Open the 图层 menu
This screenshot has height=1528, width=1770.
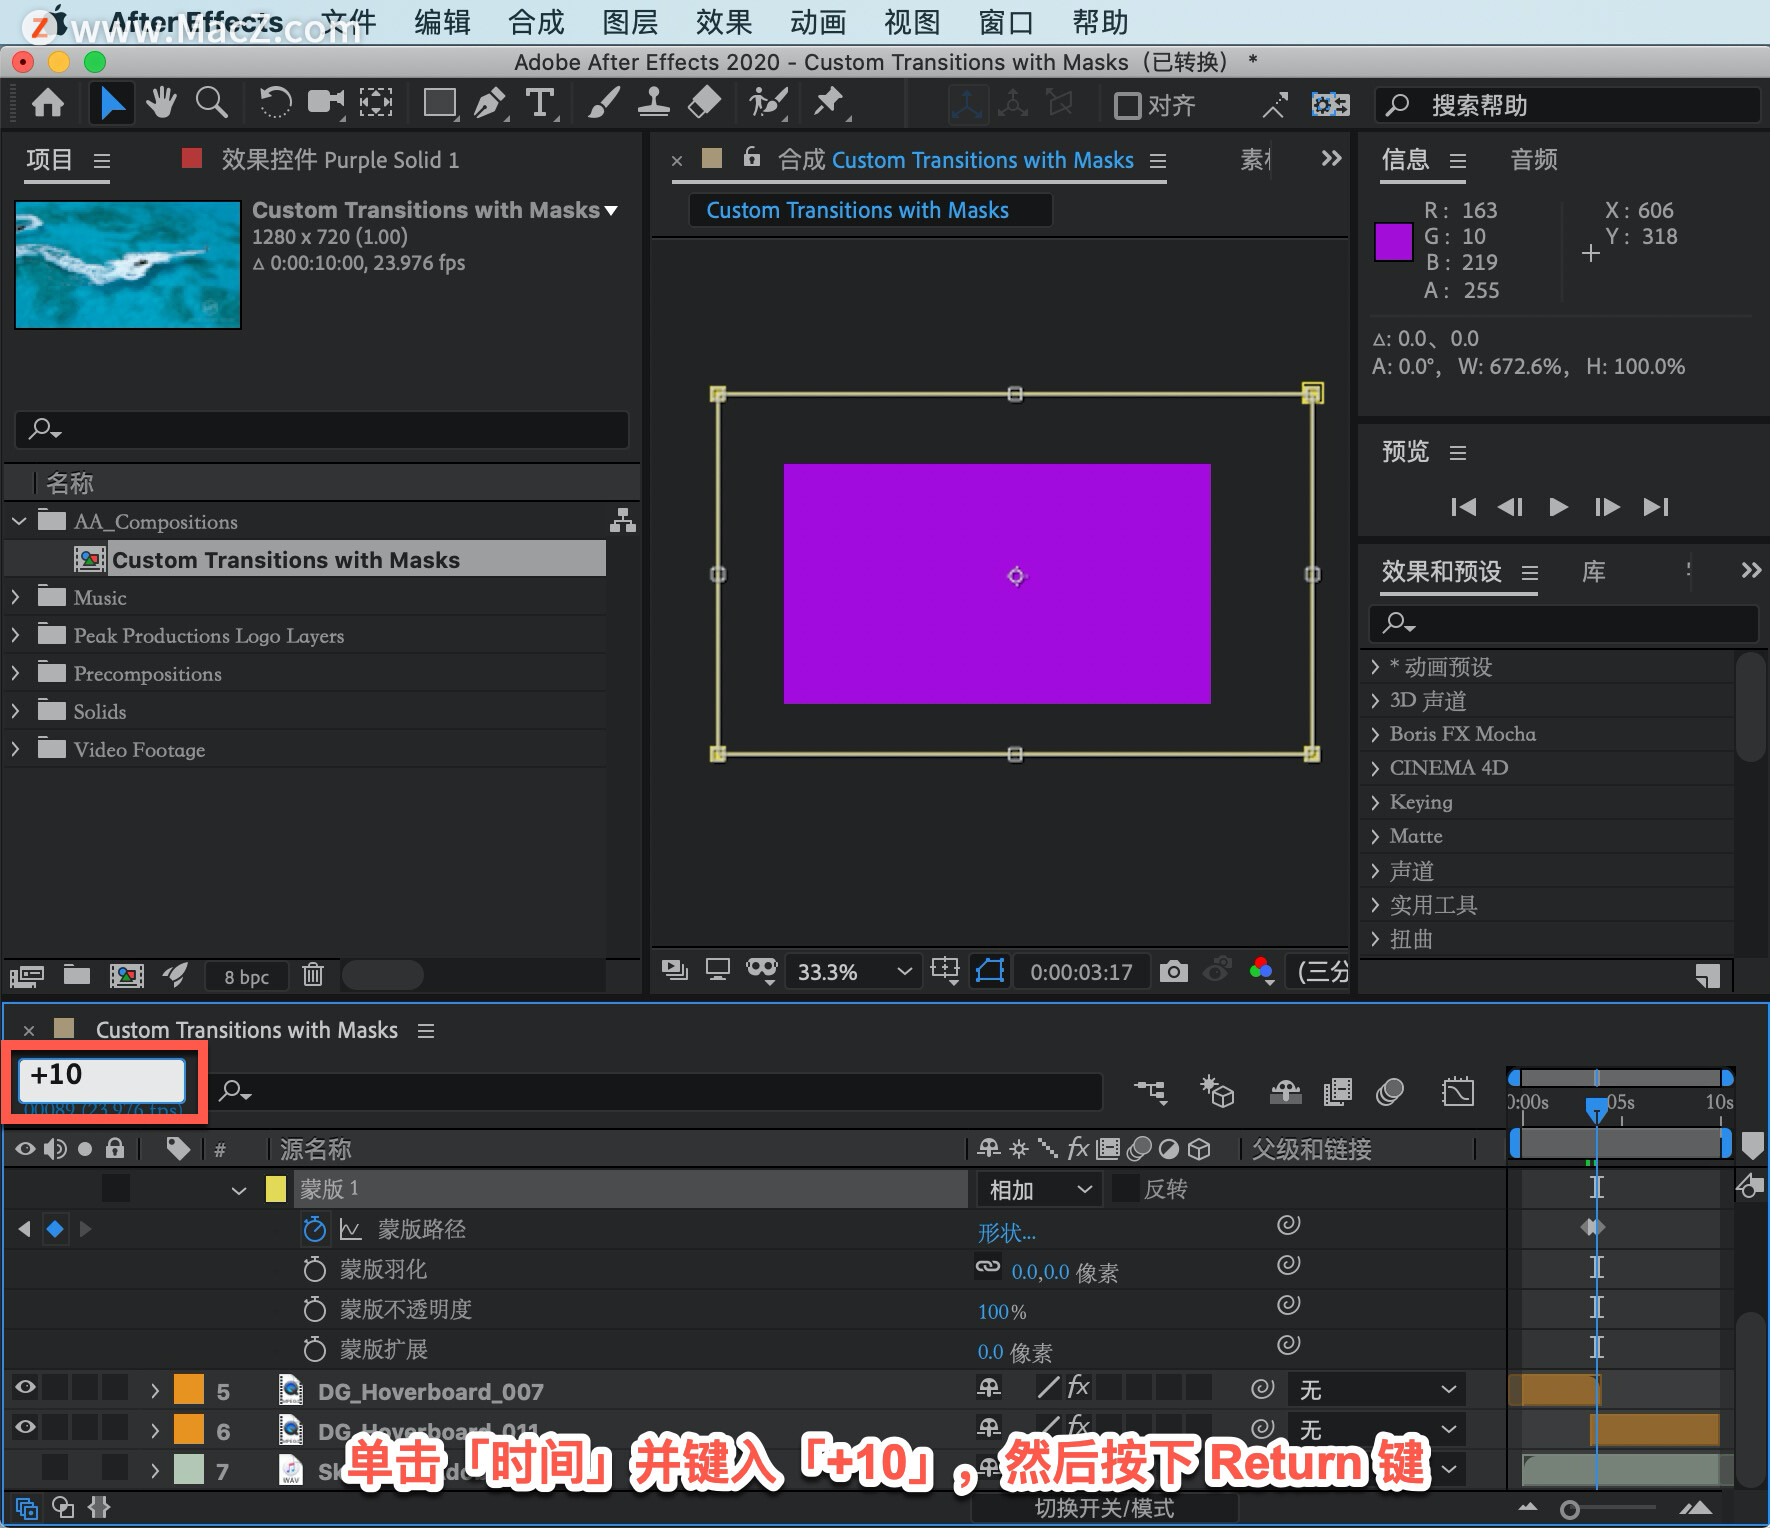(x=630, y=22)
